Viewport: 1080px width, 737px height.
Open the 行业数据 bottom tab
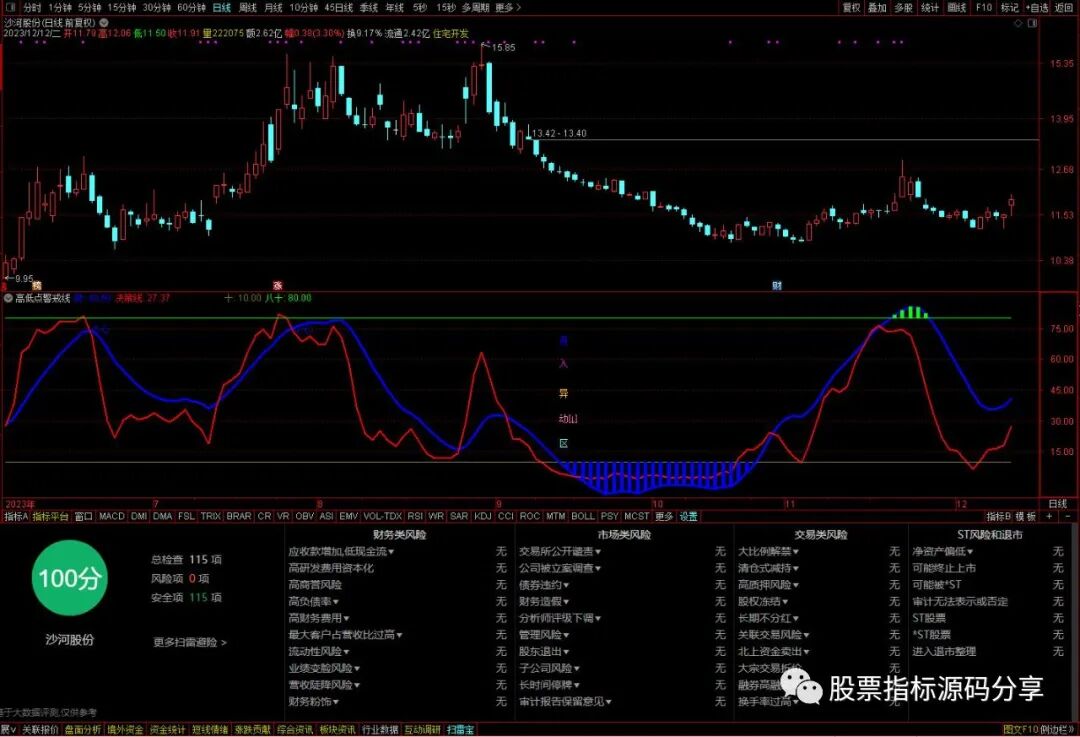[x=380, y=729]
